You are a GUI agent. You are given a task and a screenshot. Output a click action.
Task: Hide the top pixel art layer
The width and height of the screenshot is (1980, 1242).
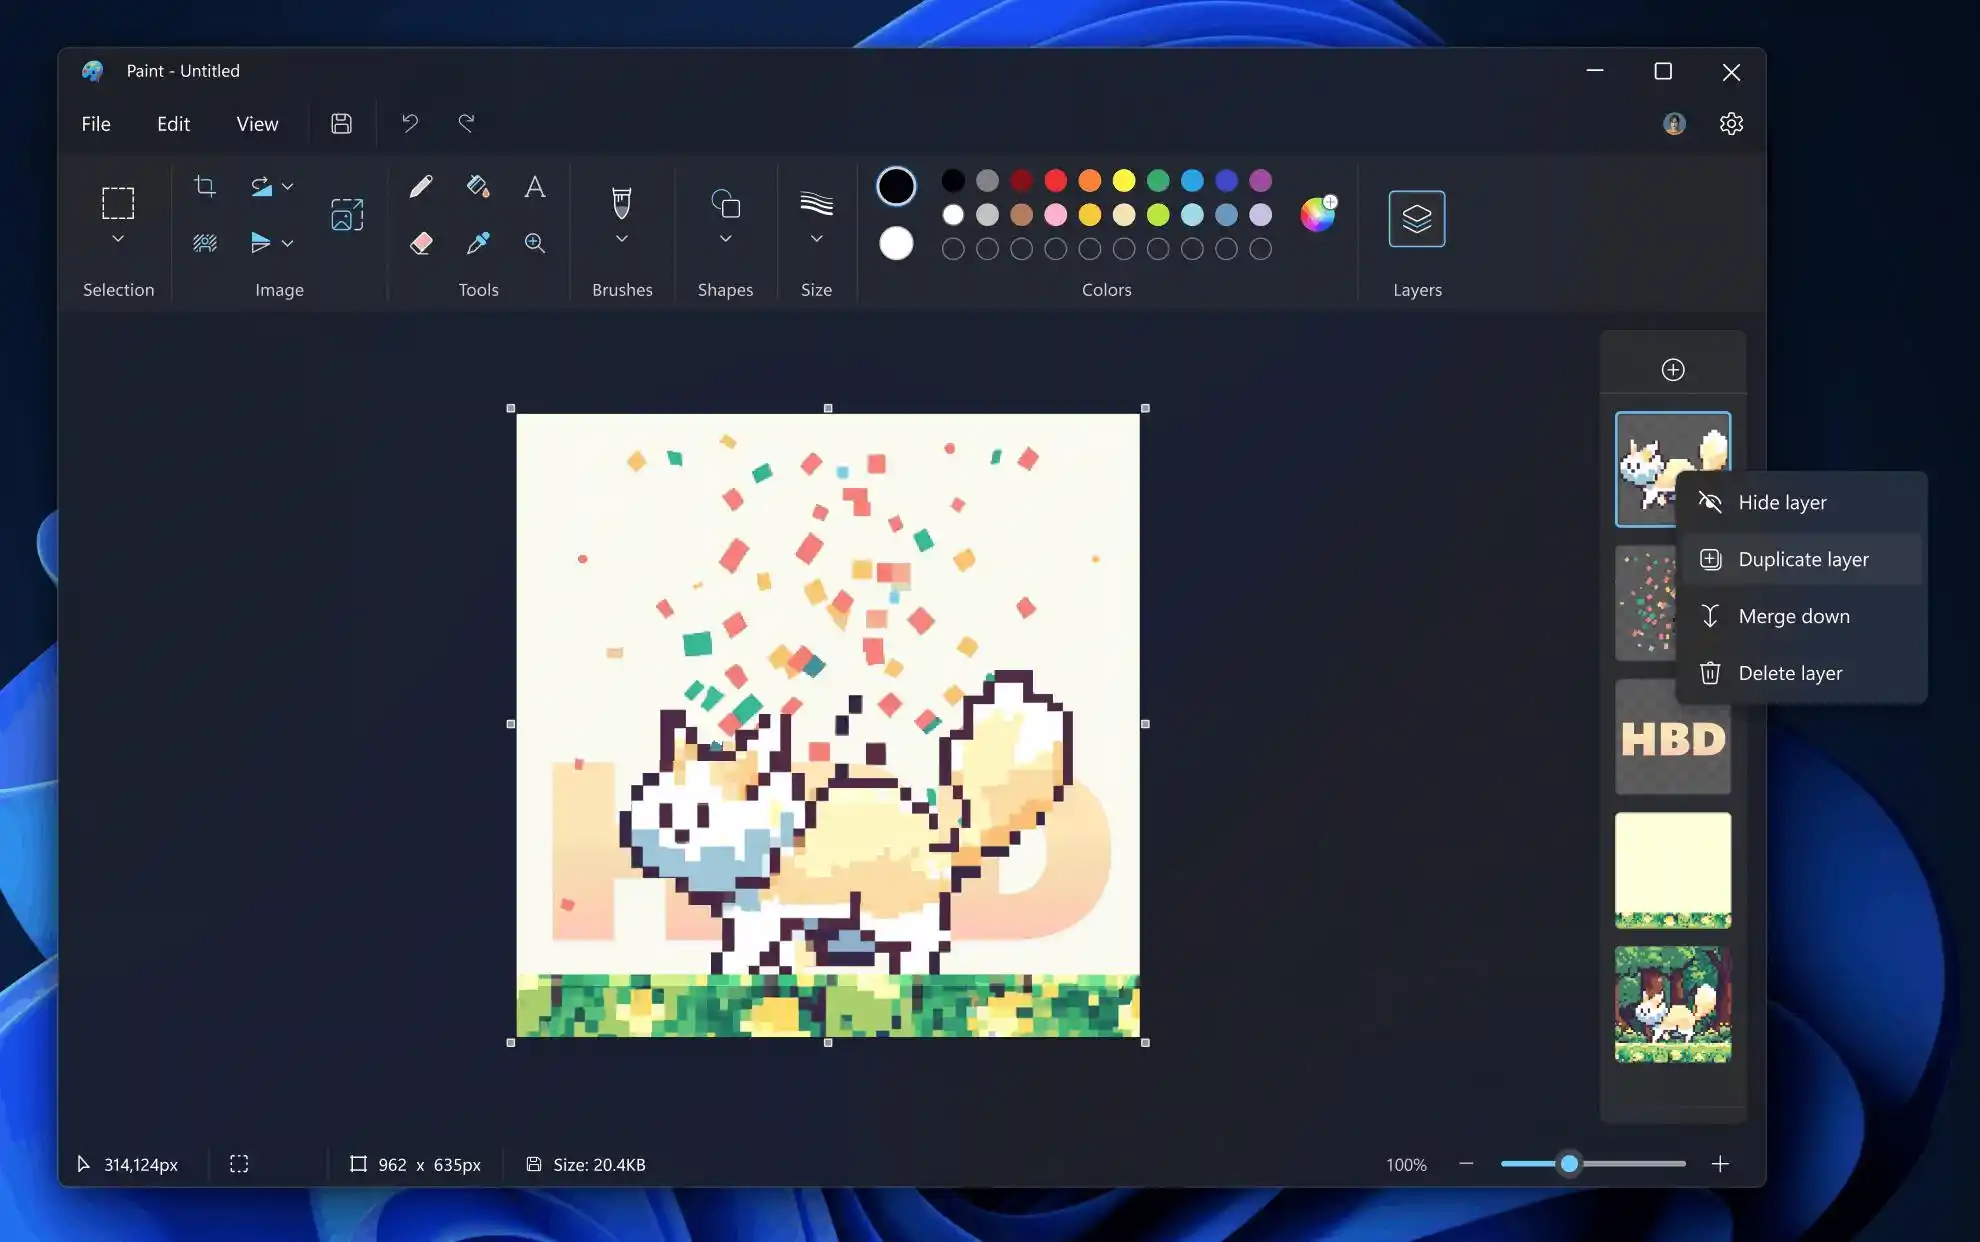1781,501
